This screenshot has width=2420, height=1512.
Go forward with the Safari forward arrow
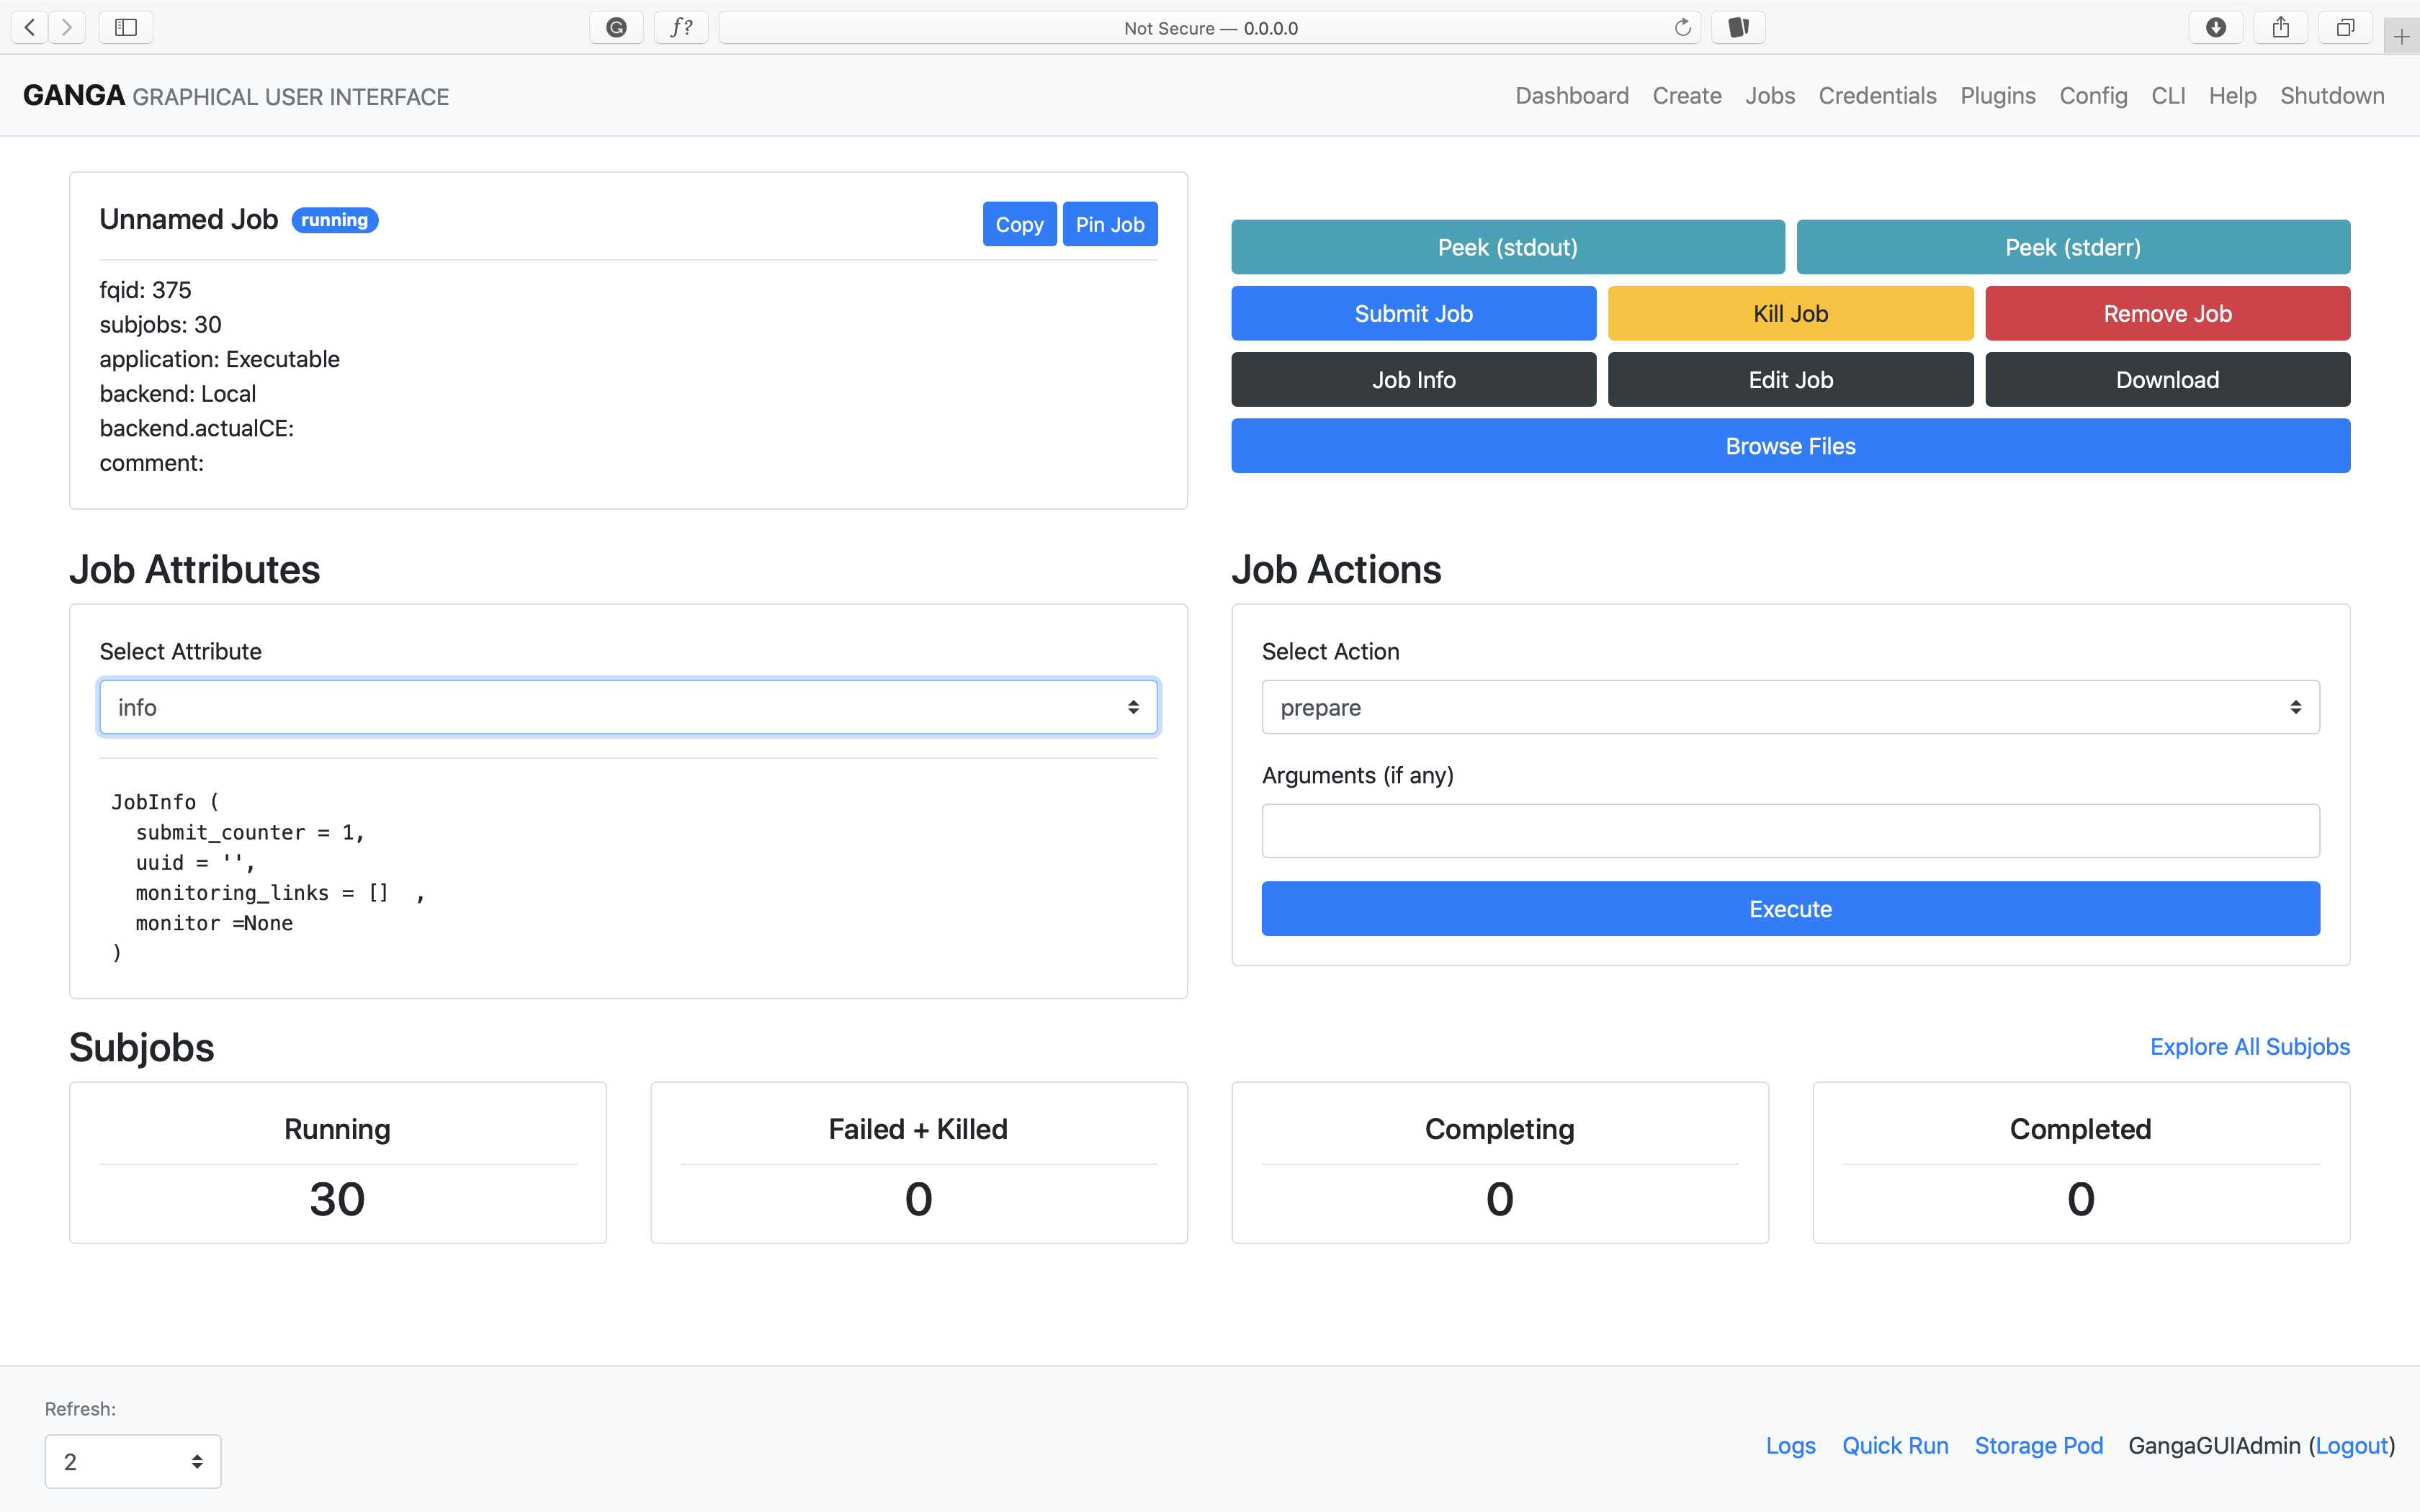pos(67,27)
